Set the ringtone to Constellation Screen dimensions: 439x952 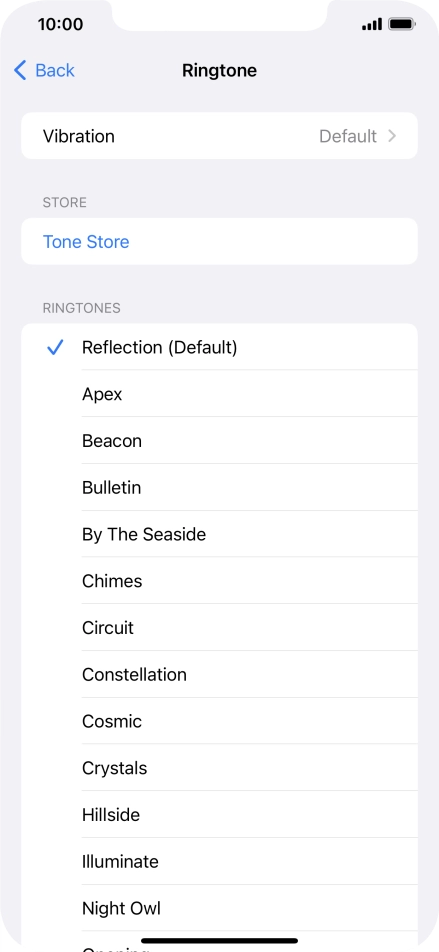click(x=219, y=675)
